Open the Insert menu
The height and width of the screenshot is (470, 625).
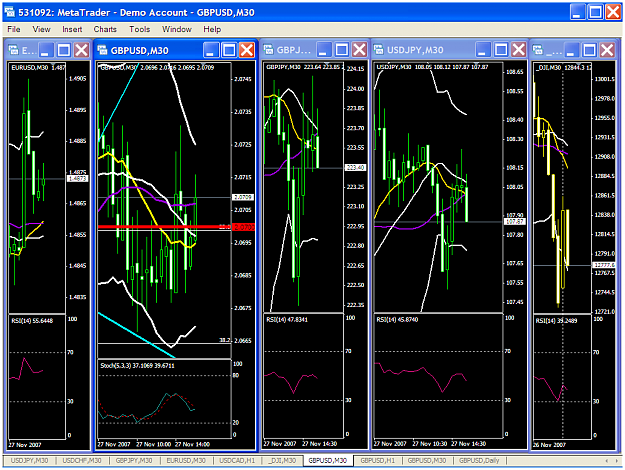tap(72, 29)
